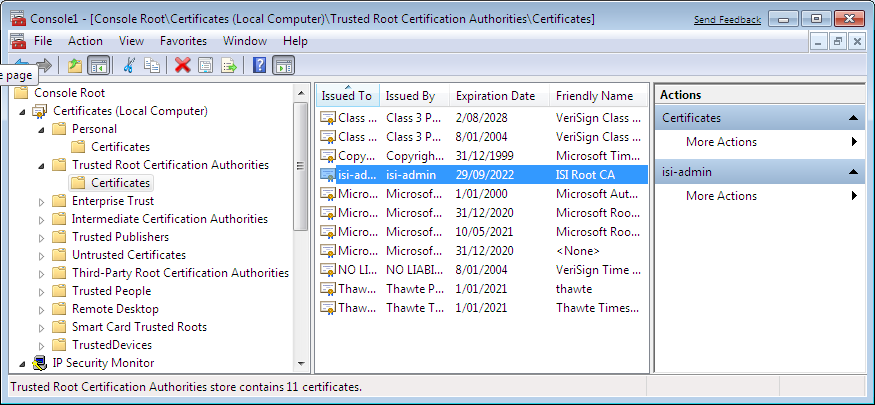Click the Export List toolbar icon
This screenshot has width=875, height=405.
(229, 65)
